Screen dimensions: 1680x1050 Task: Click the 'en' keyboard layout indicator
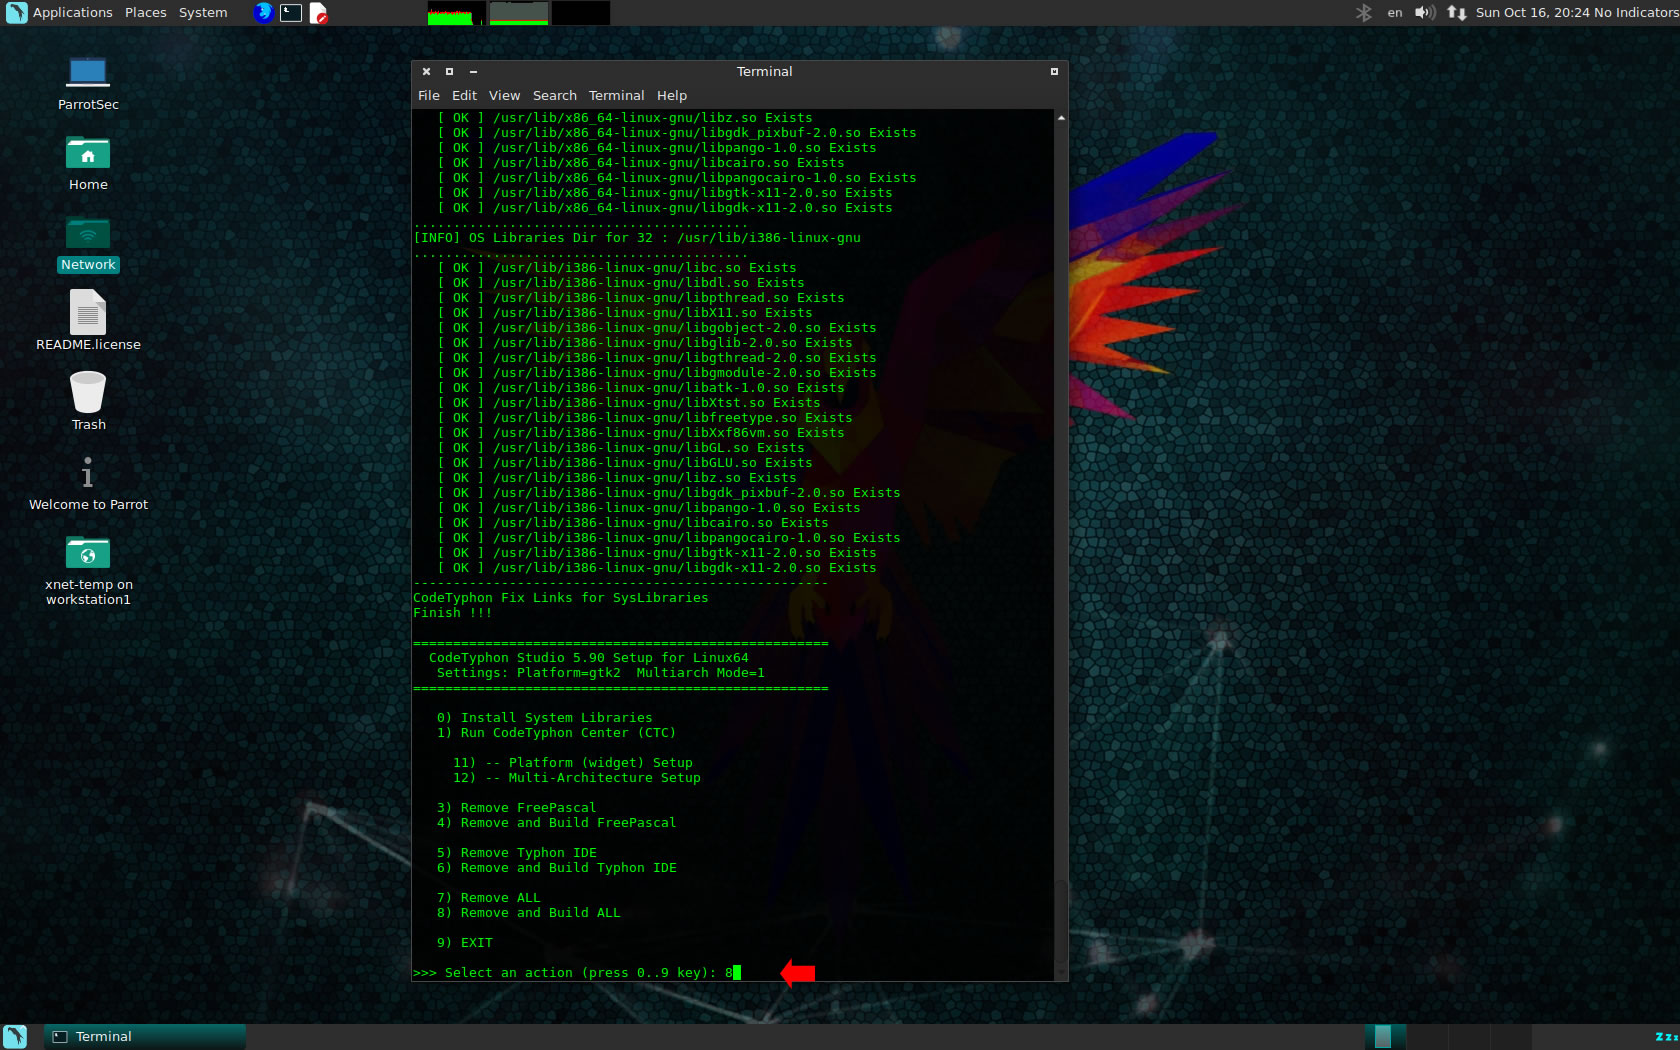[1395, 12]
